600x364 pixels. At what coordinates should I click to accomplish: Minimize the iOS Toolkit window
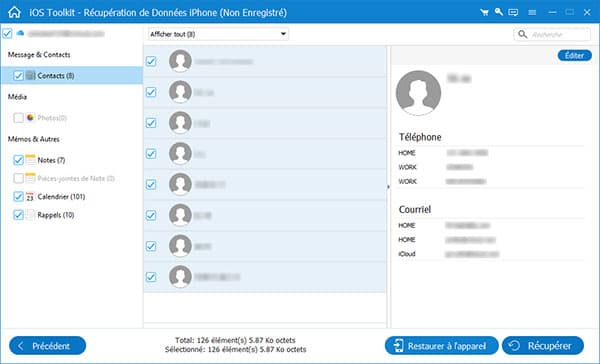click(552, 12)
